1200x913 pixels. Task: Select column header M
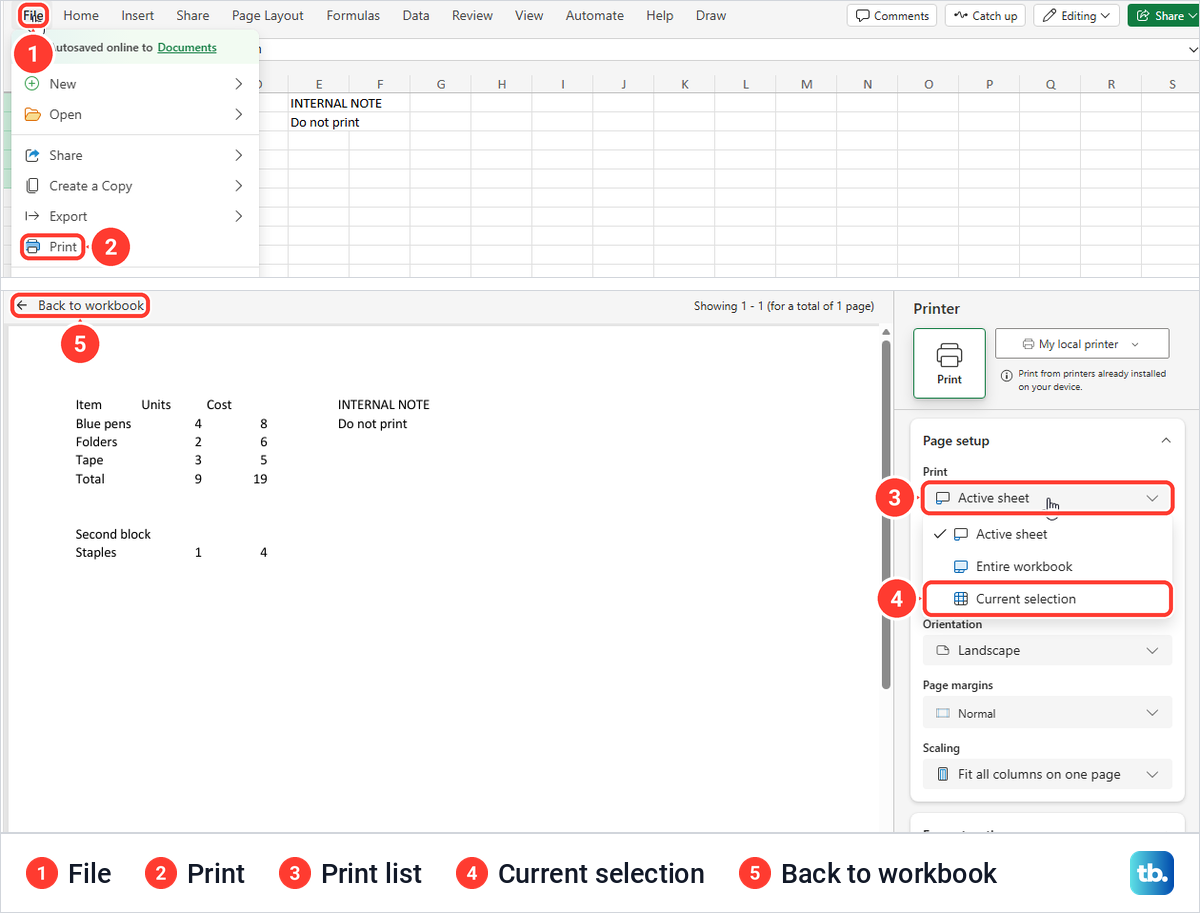coord(807,85)
